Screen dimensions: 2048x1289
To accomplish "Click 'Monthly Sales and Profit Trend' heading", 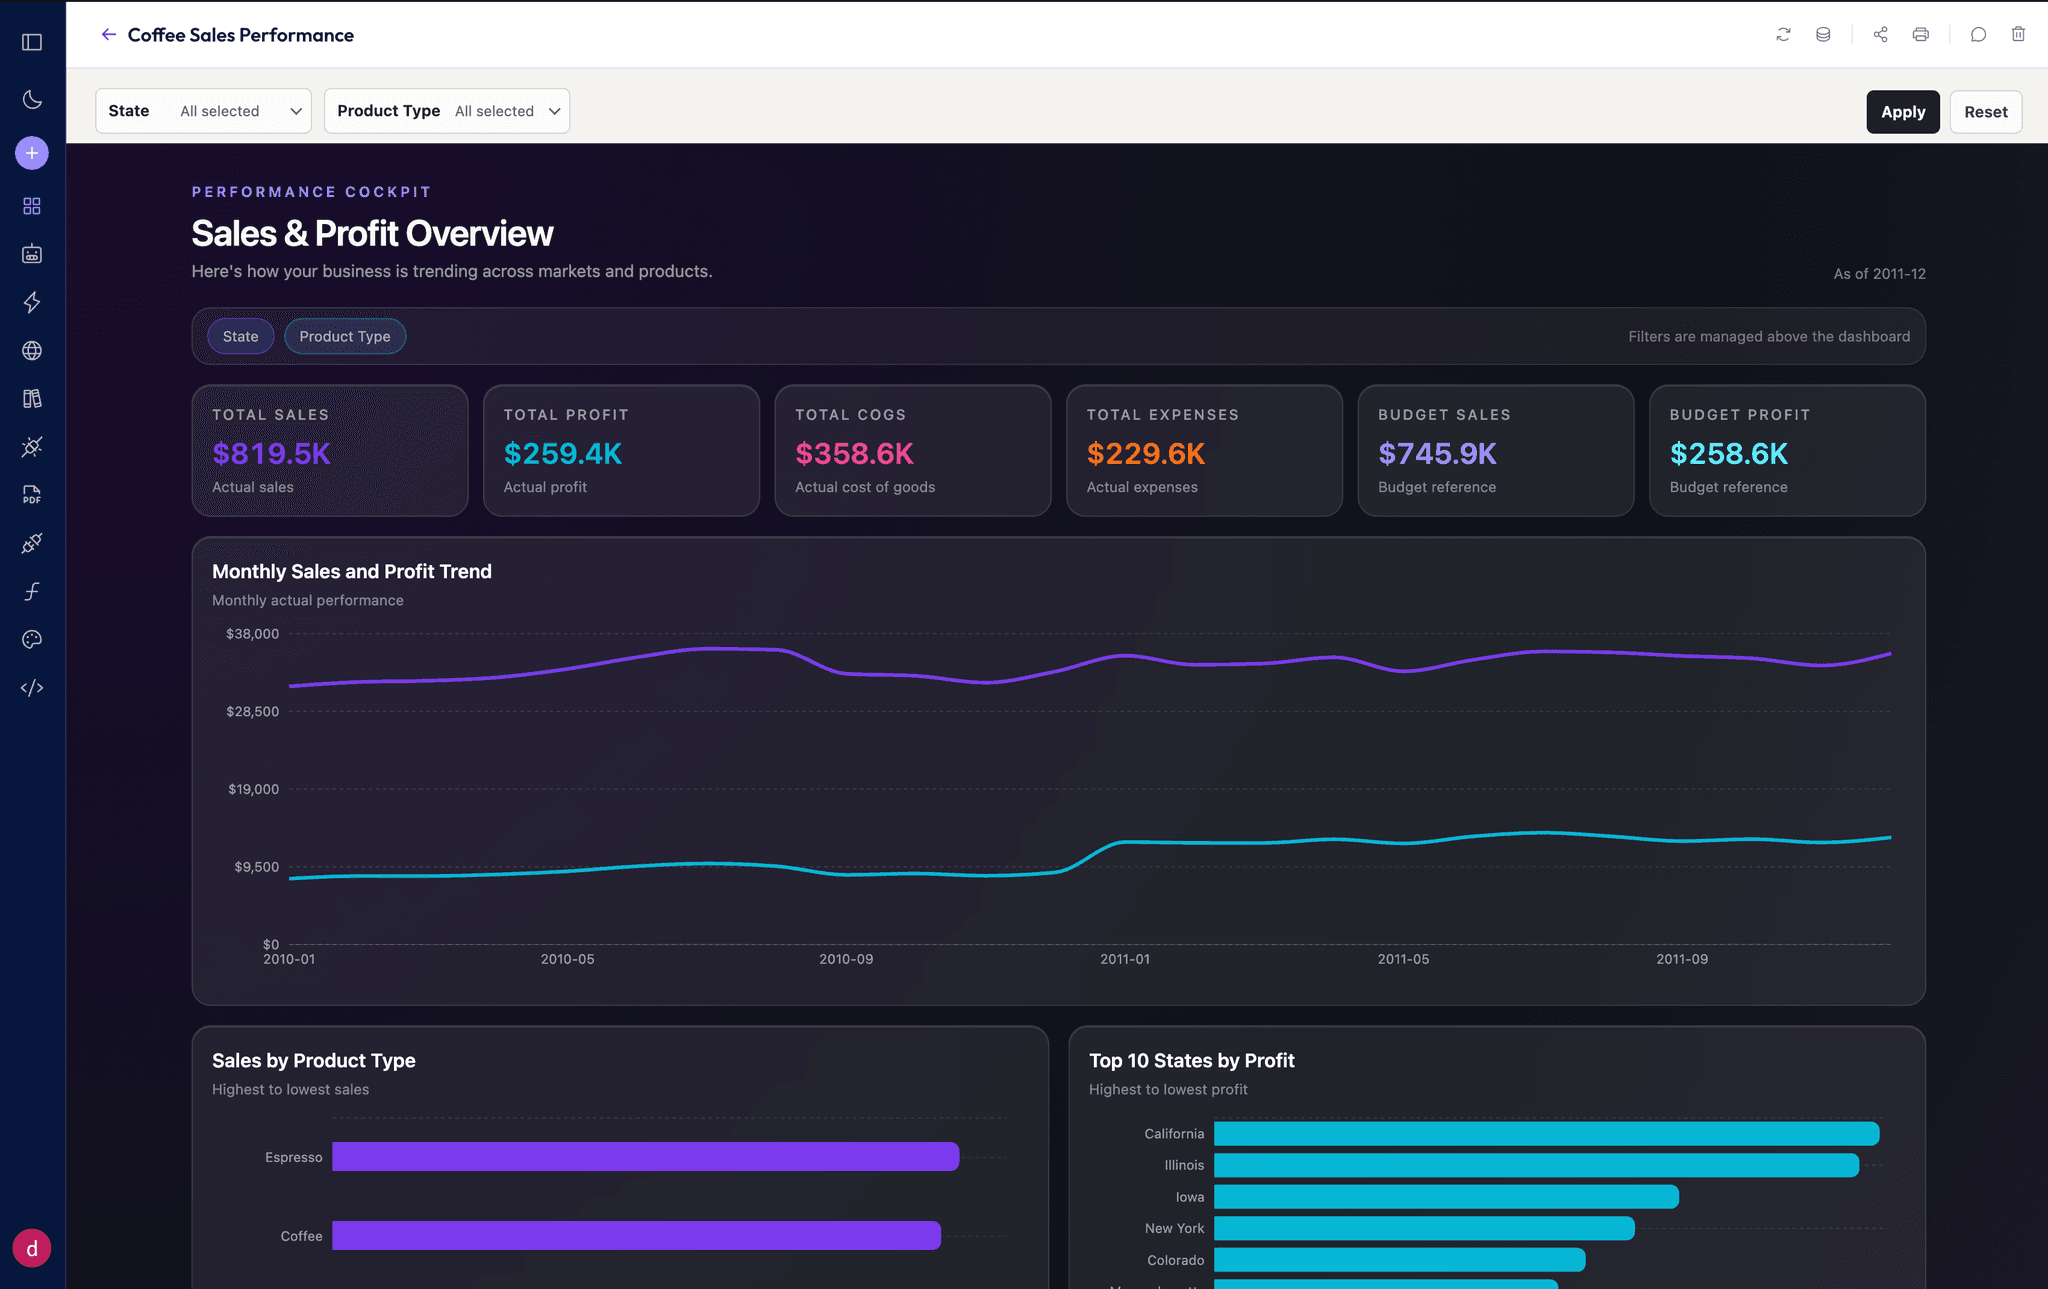I will pos(352,572).
